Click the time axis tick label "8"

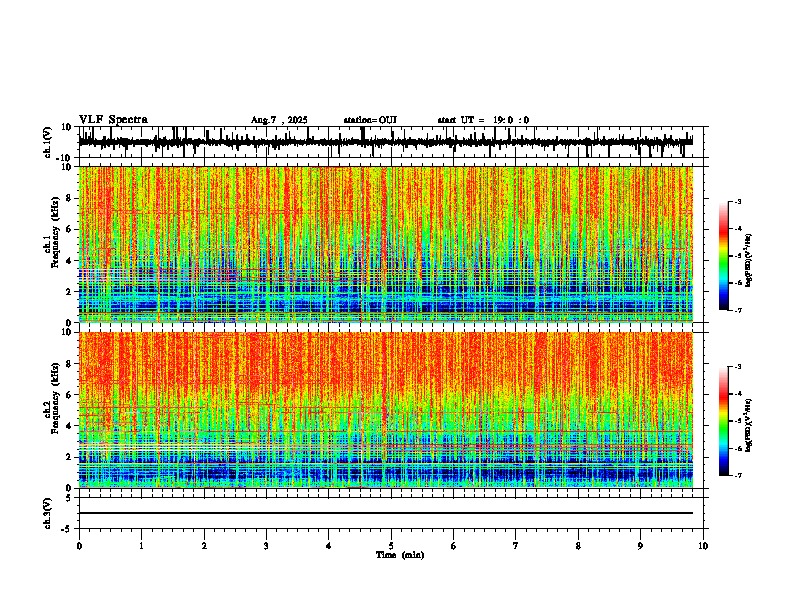tap(578, 546)
